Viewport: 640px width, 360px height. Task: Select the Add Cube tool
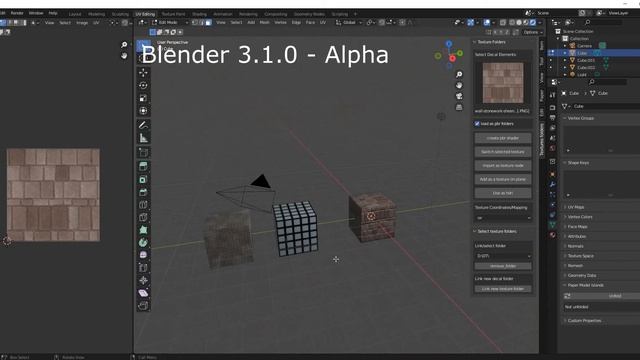(143, 152)
